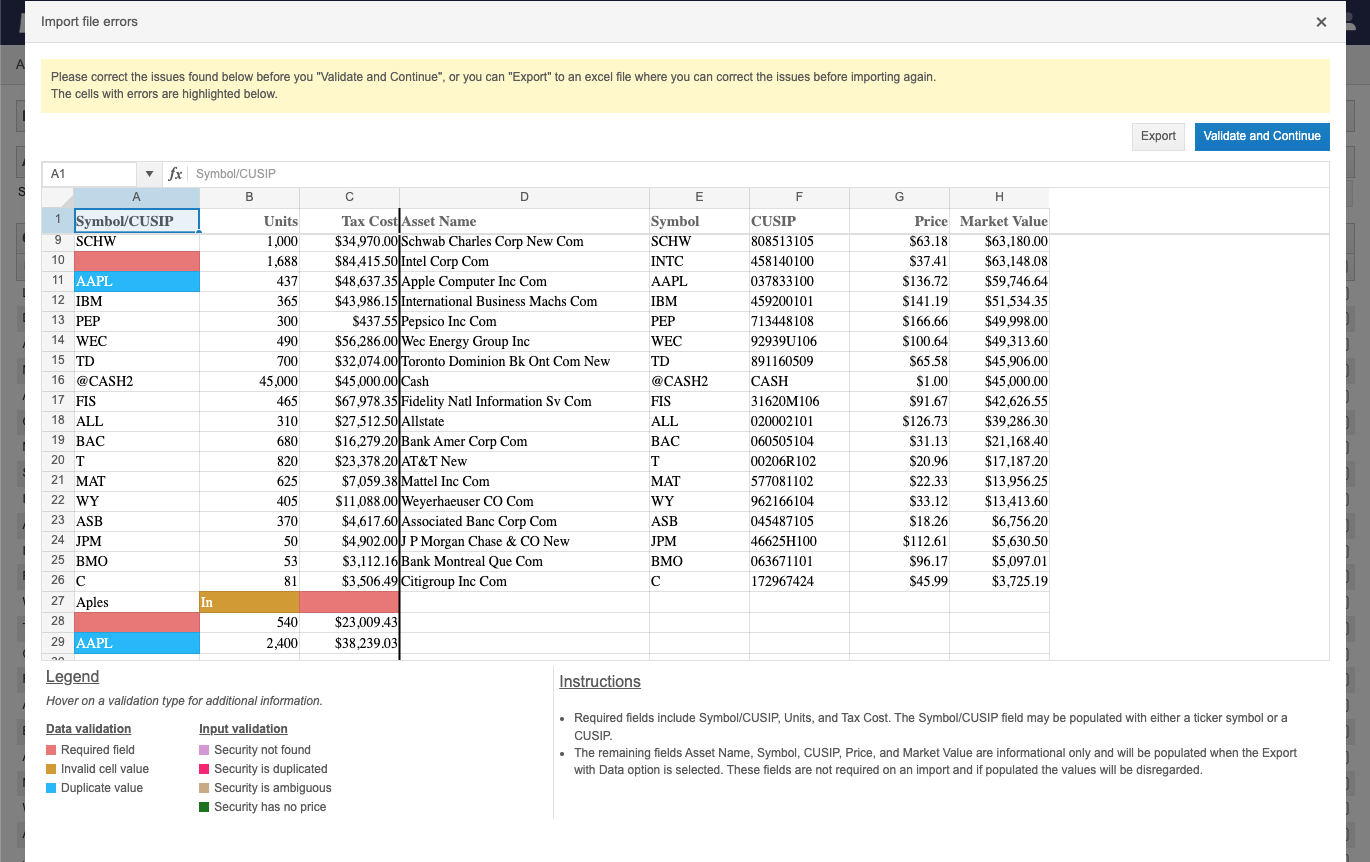Image resolution: width=1370 pixels, height=862 pixels.
Task: Select column F header
Action: 799,197
